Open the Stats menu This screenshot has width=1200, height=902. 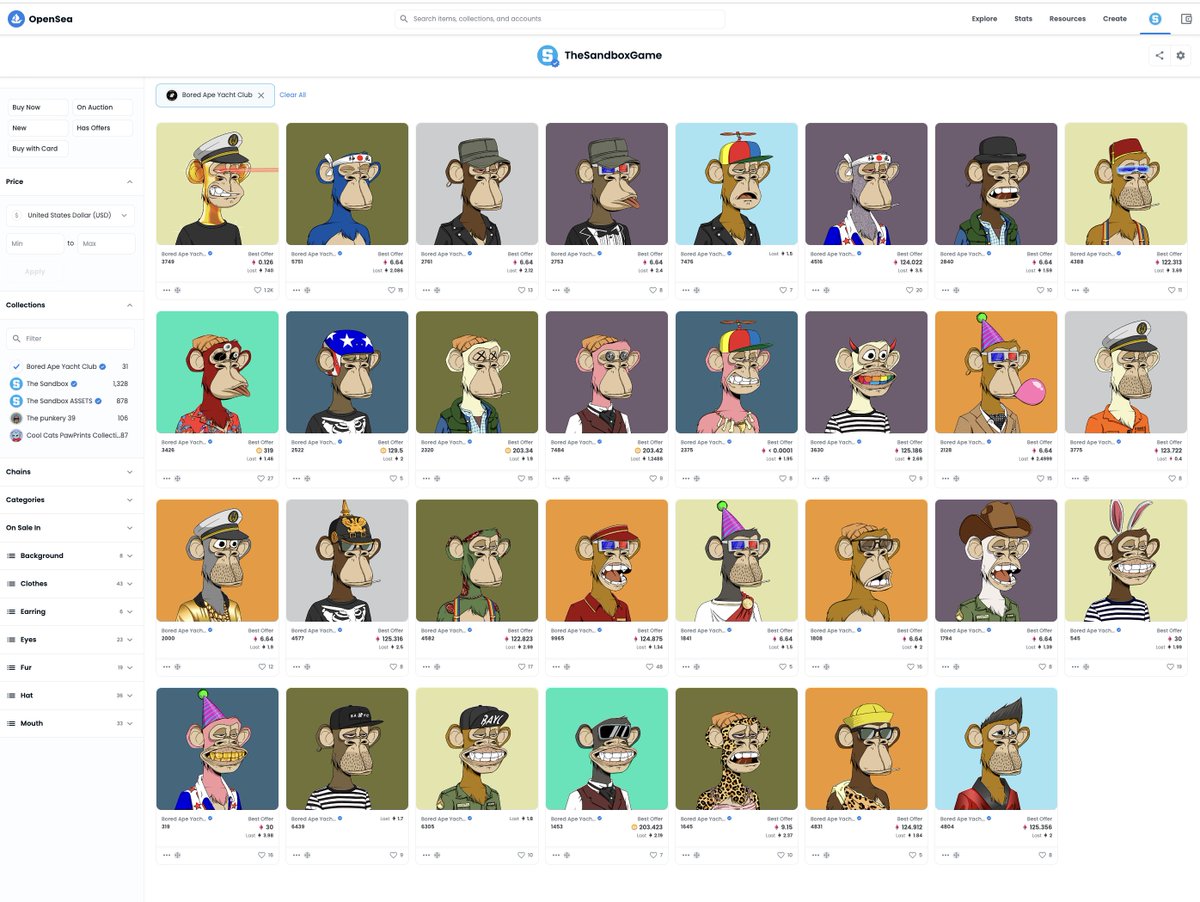[x=1023, y=19]
